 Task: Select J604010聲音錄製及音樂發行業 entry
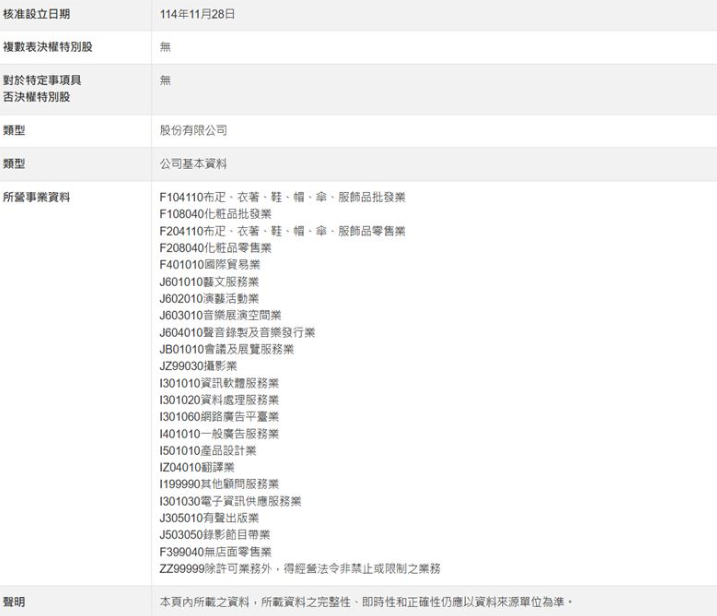237,332
